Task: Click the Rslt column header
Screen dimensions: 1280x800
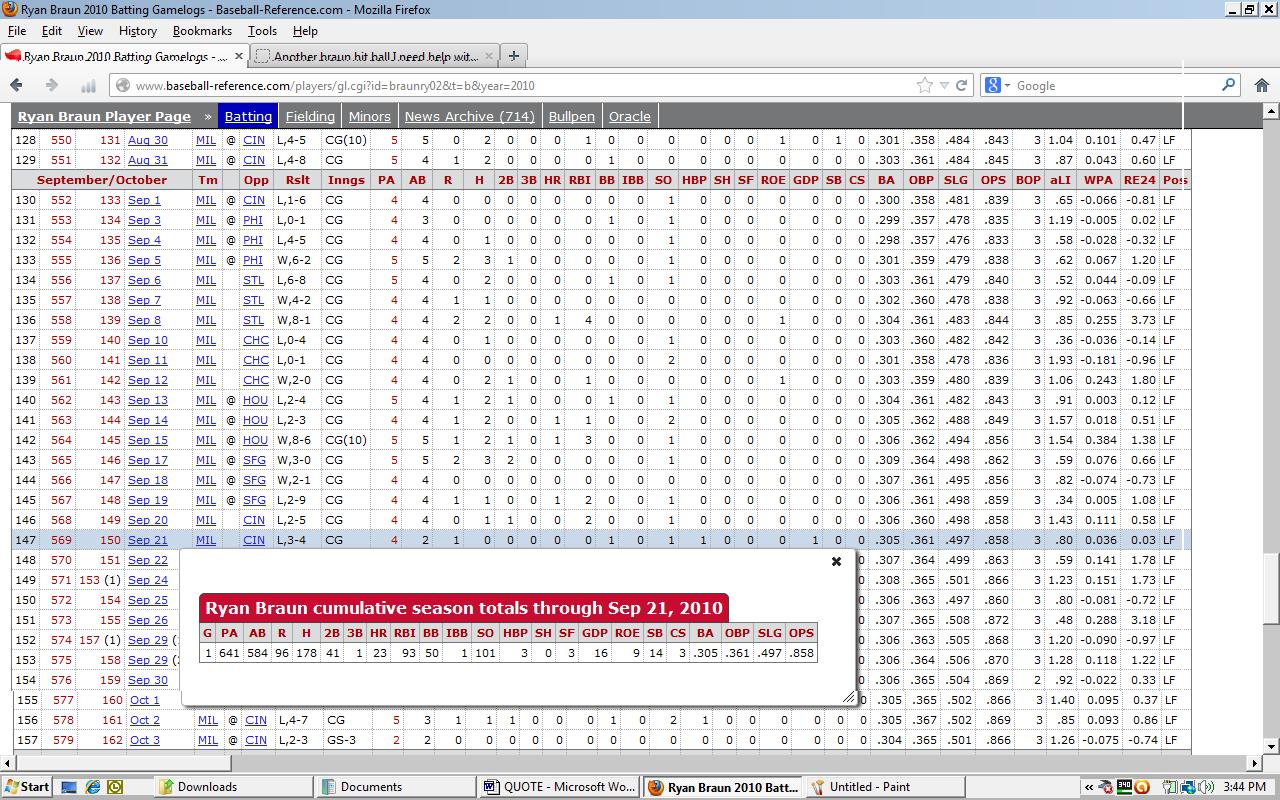Action: pyautogui.click(x=297, y=180)
